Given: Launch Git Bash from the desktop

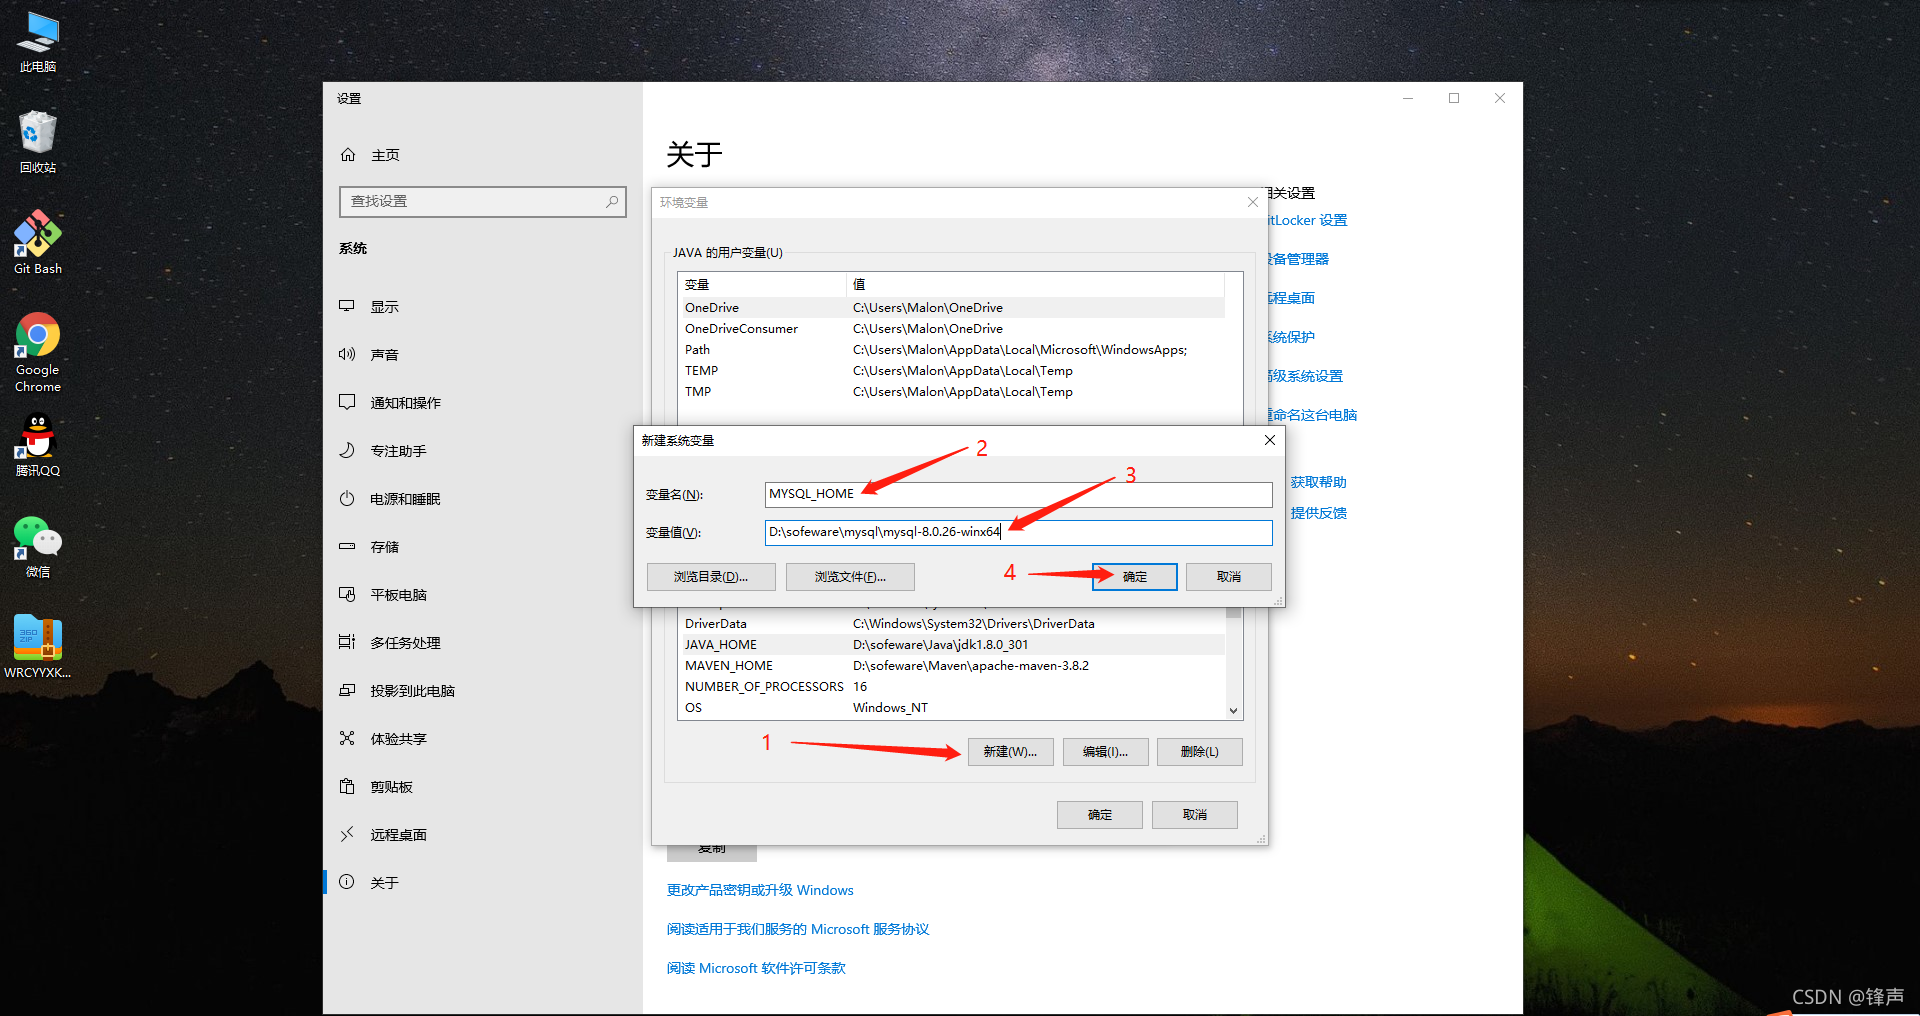Looking at the screenshot, I should pos(38,242).
